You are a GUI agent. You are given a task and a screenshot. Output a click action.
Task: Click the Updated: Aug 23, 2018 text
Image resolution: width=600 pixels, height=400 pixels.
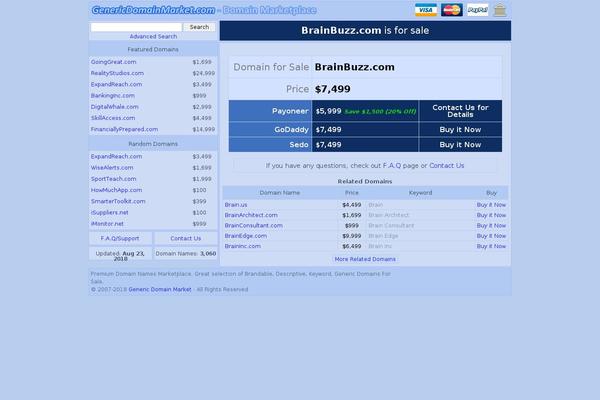pyautogui.click(x=120, y=256)
